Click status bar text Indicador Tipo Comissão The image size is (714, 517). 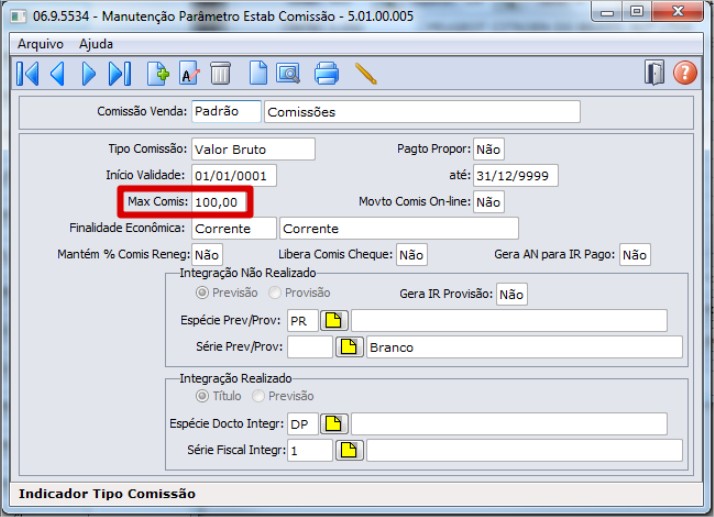tap(107, 494)
